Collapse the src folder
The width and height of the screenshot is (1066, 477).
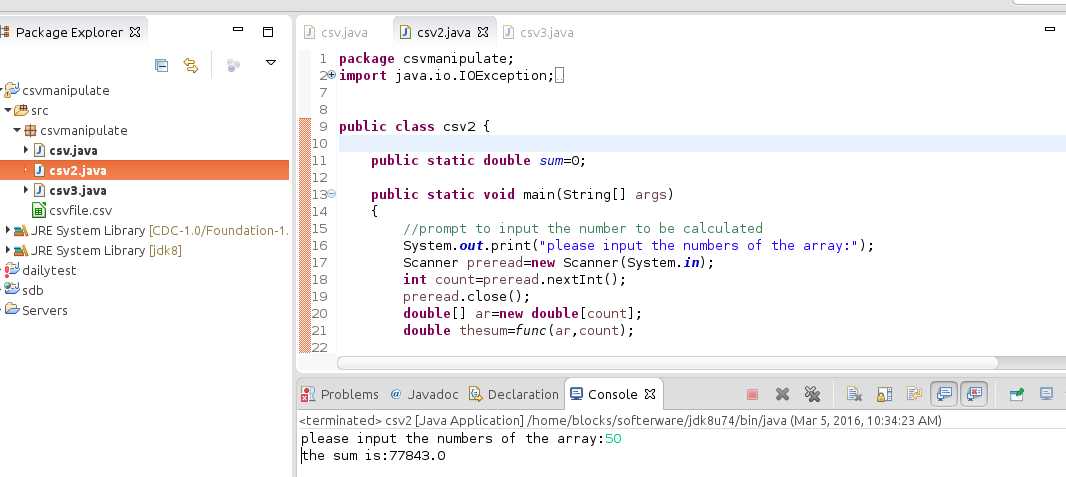click(x=7, y=110)
